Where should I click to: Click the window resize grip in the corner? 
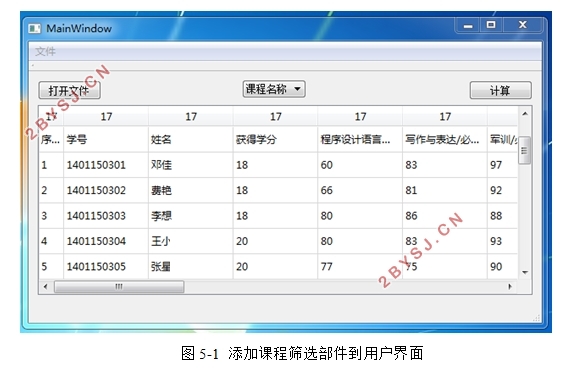(x=537, y=318)
